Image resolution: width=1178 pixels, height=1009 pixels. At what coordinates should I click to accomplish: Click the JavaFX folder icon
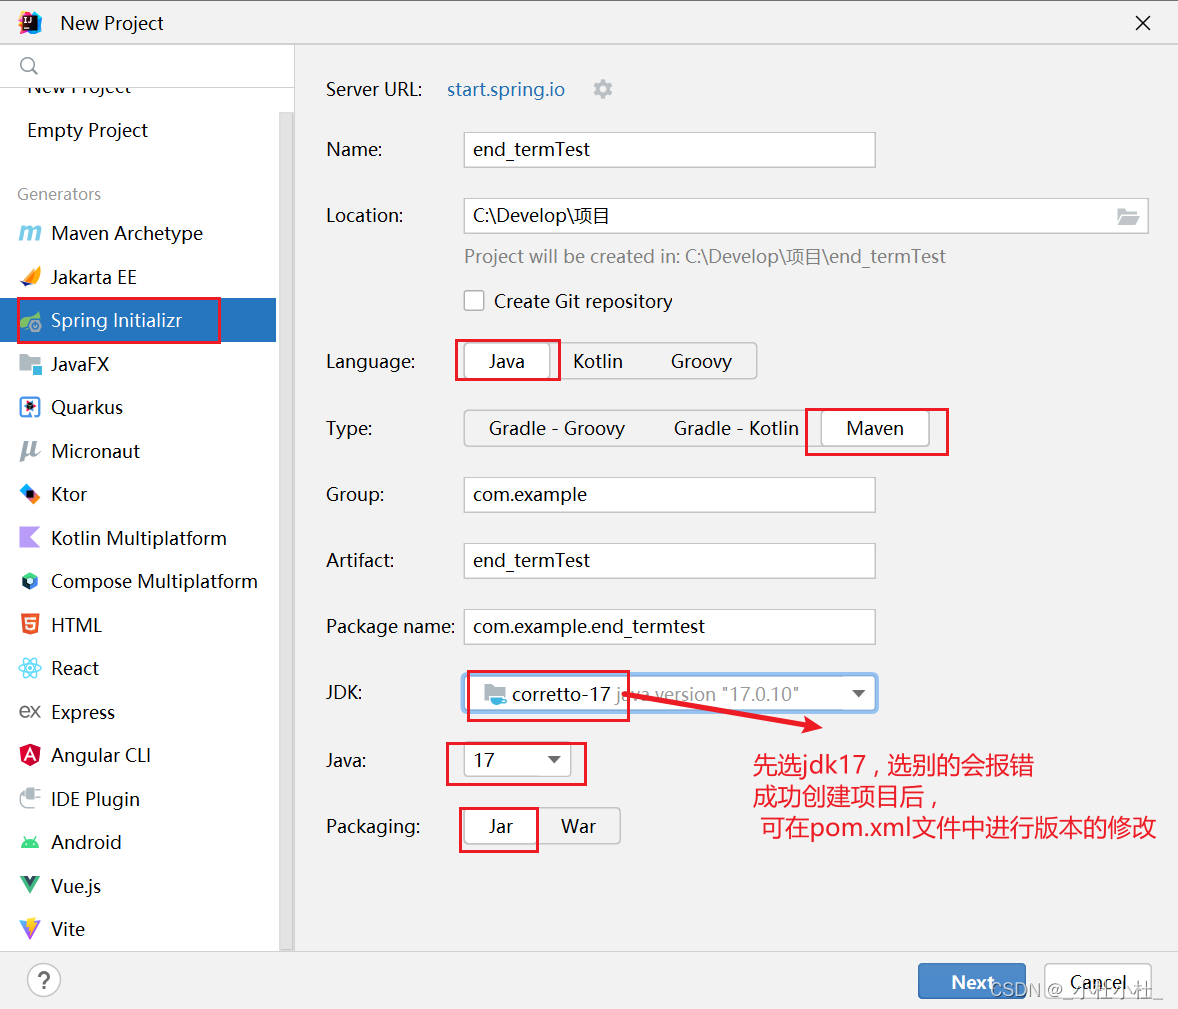click(30, 364)
